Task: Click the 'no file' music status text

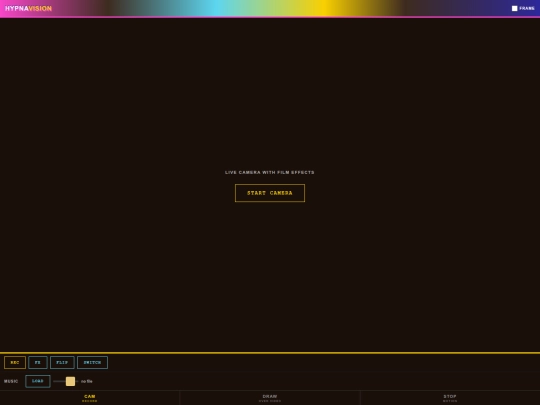Action: pyautogui.click(x=86, y=381)
